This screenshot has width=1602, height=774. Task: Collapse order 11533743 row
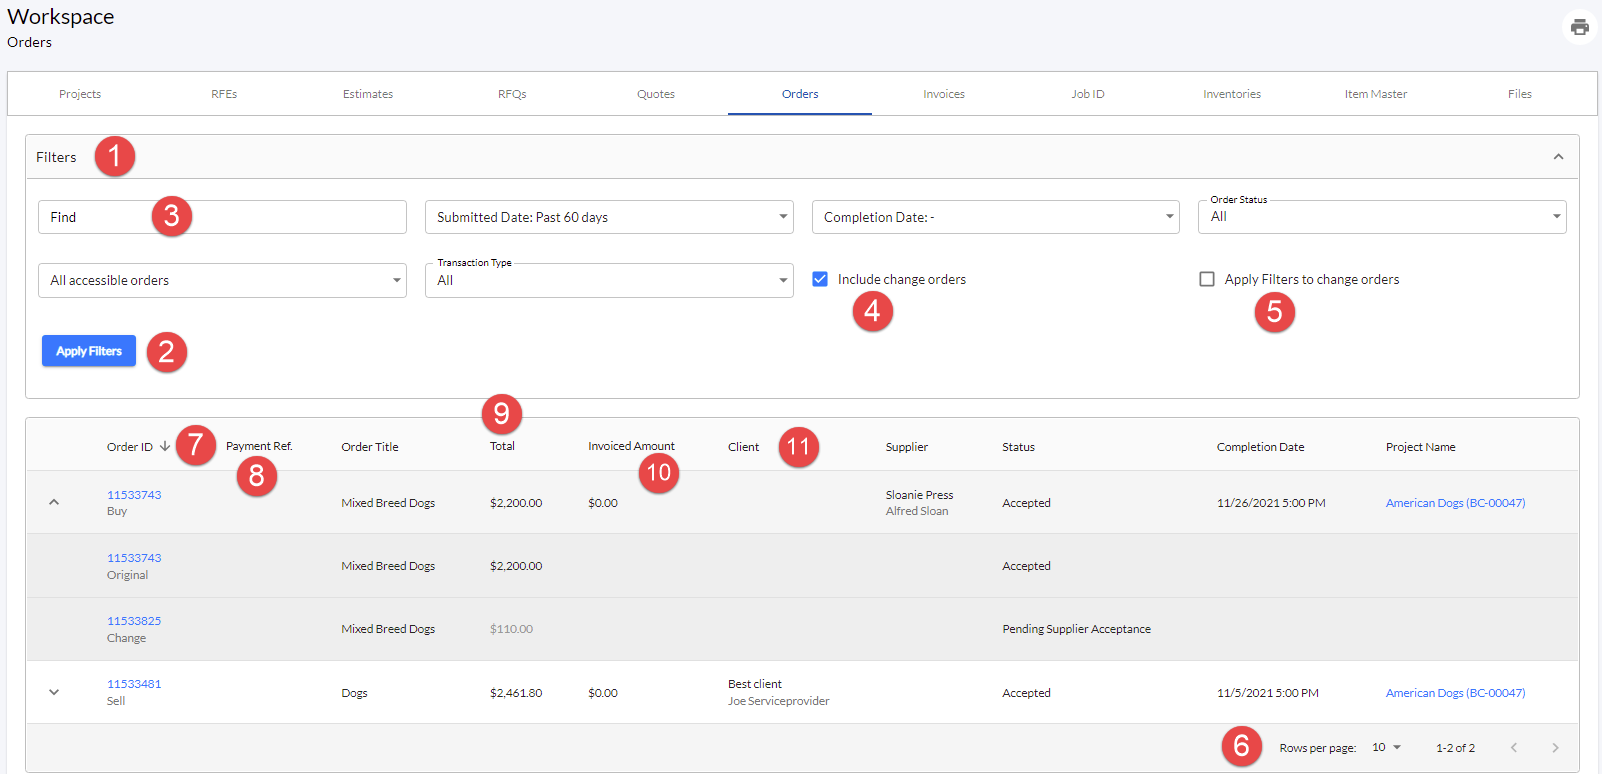click(54, 502)
